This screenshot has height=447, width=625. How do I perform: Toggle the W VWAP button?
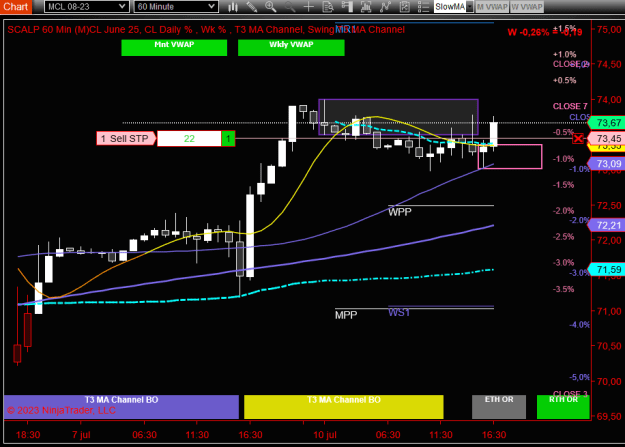[x=527, y=7]
